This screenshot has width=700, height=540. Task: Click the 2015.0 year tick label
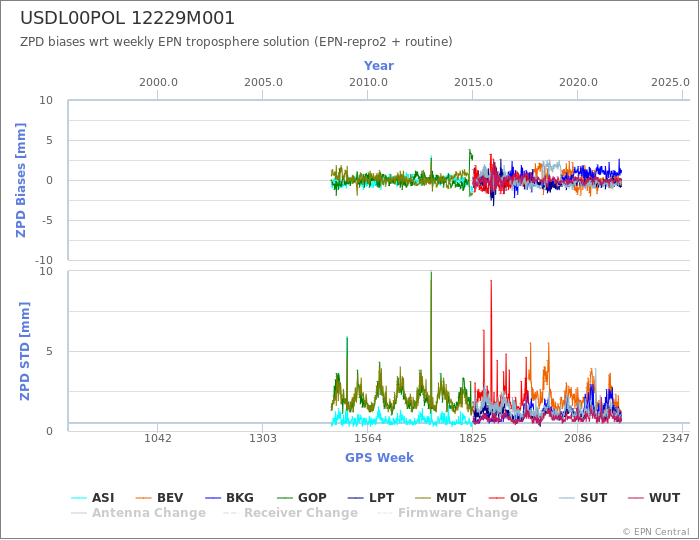[x=473, y=83]
